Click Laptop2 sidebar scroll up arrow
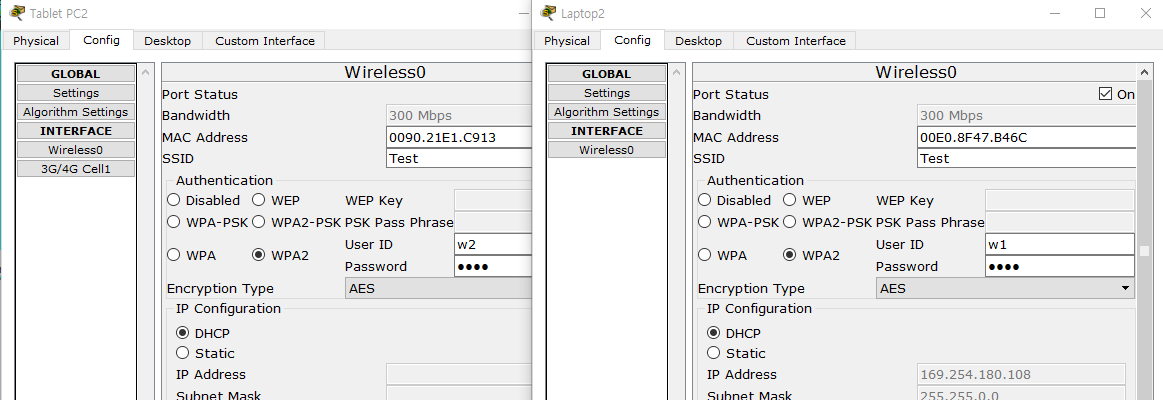The image size is (1163, 400). point(676,72)
